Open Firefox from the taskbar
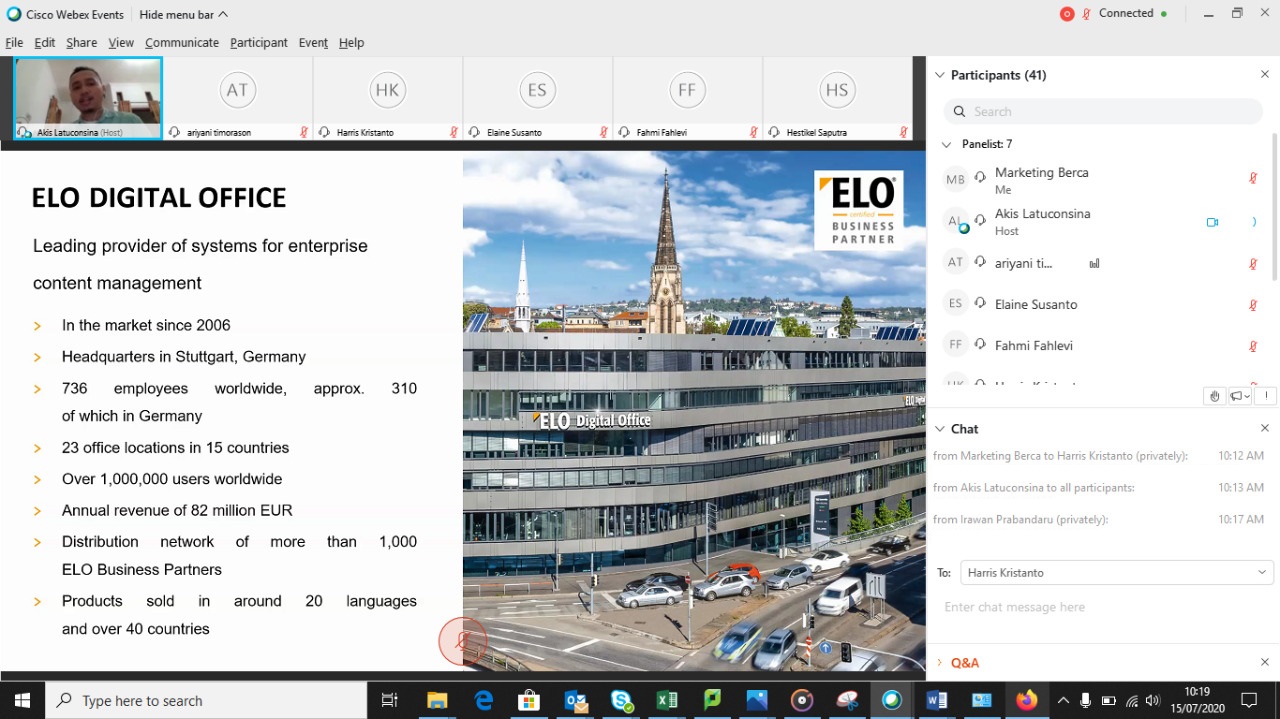Viewport: 1280px width, 719px height. pyautogui.click(x=1027, y=700)
